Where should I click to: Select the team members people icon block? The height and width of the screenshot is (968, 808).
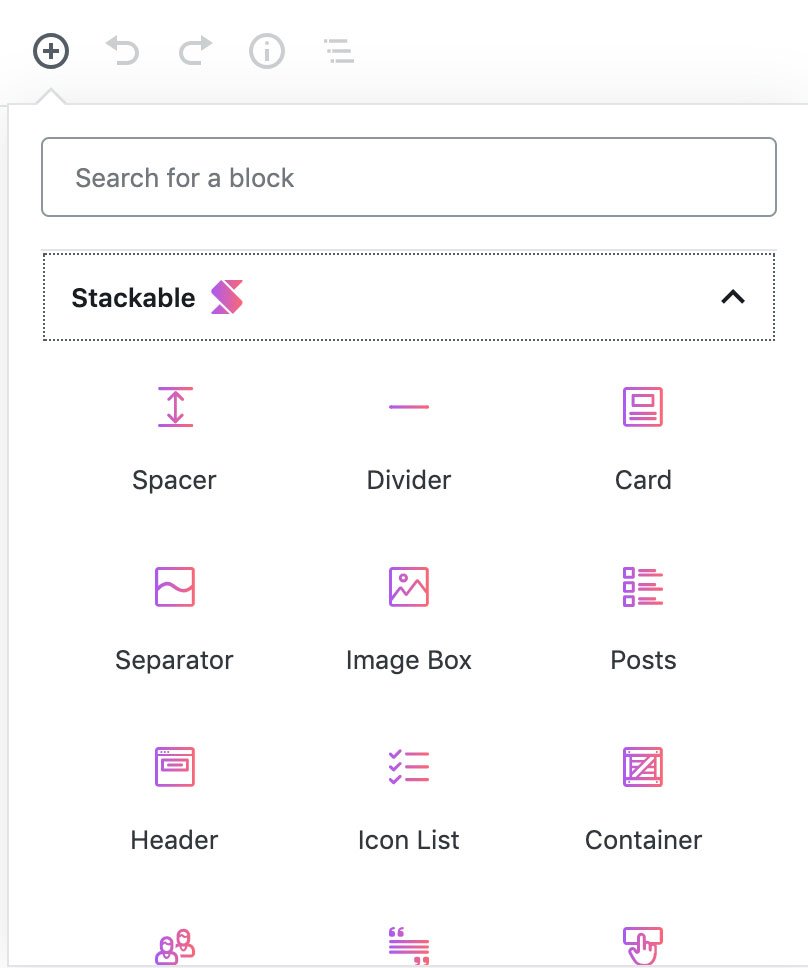click(x=175, y=946)
